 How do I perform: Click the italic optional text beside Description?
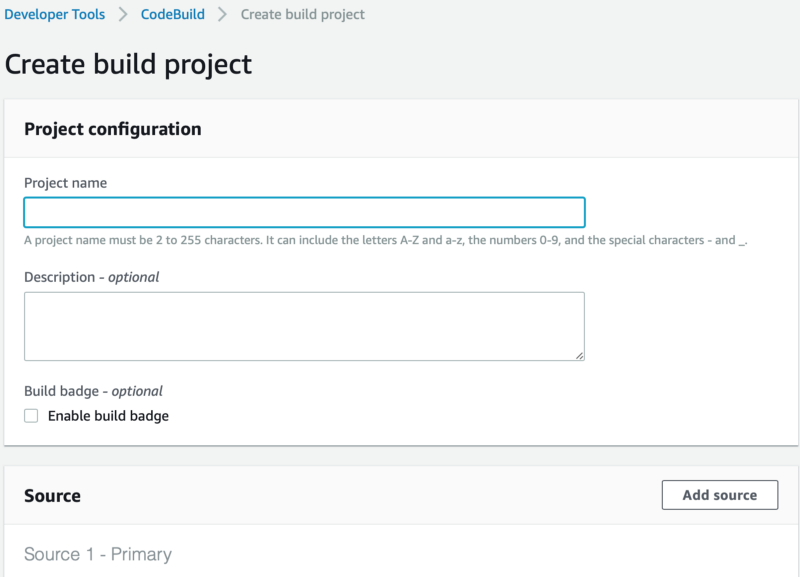click(x=134, y=277)
